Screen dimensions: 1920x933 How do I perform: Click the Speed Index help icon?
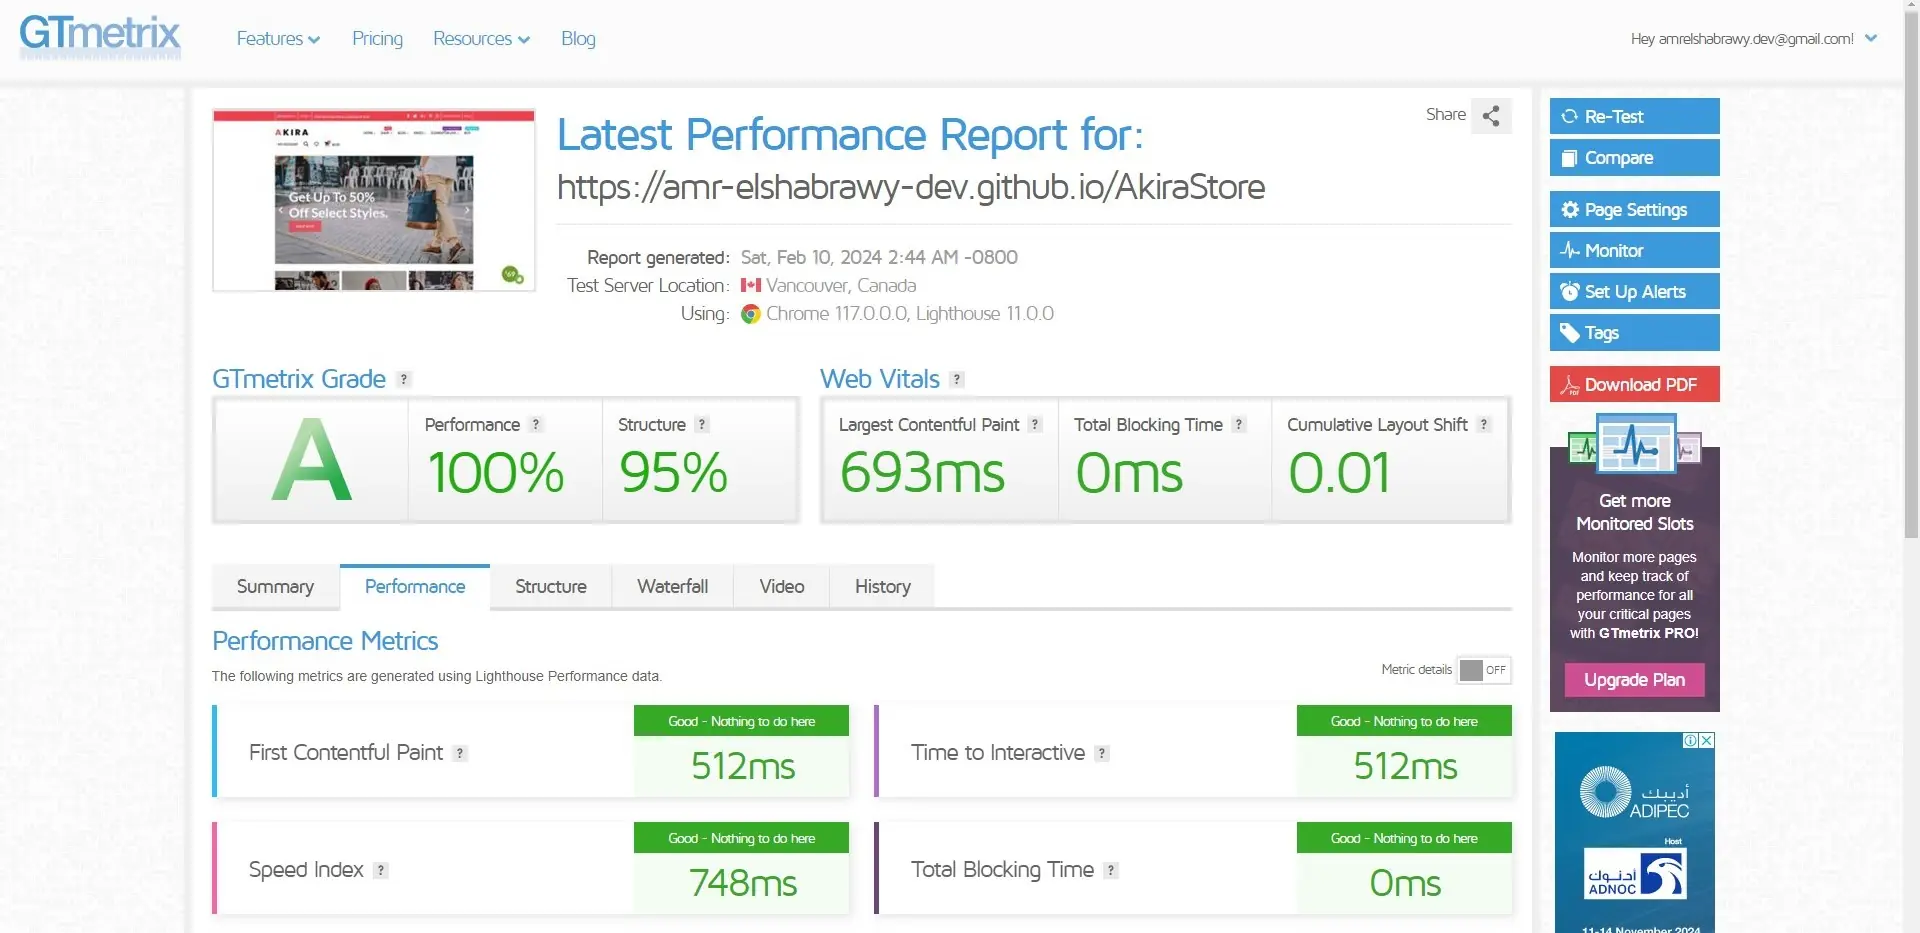381,870
